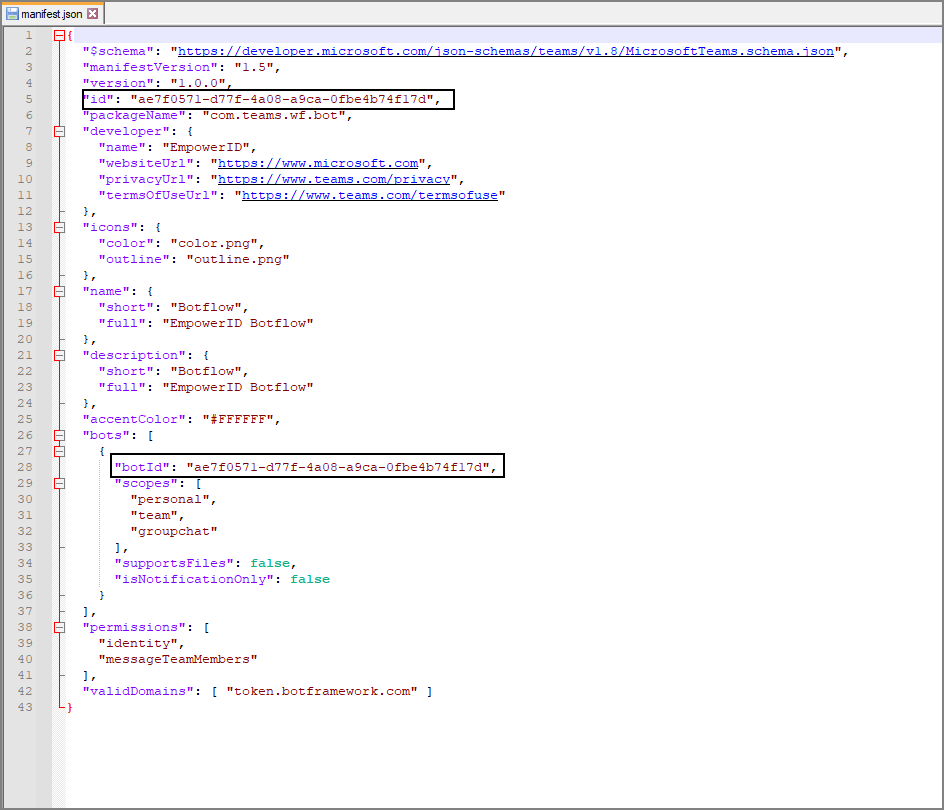
Task: Fold the "name" object on line 17
Action: tap(59, 291)
